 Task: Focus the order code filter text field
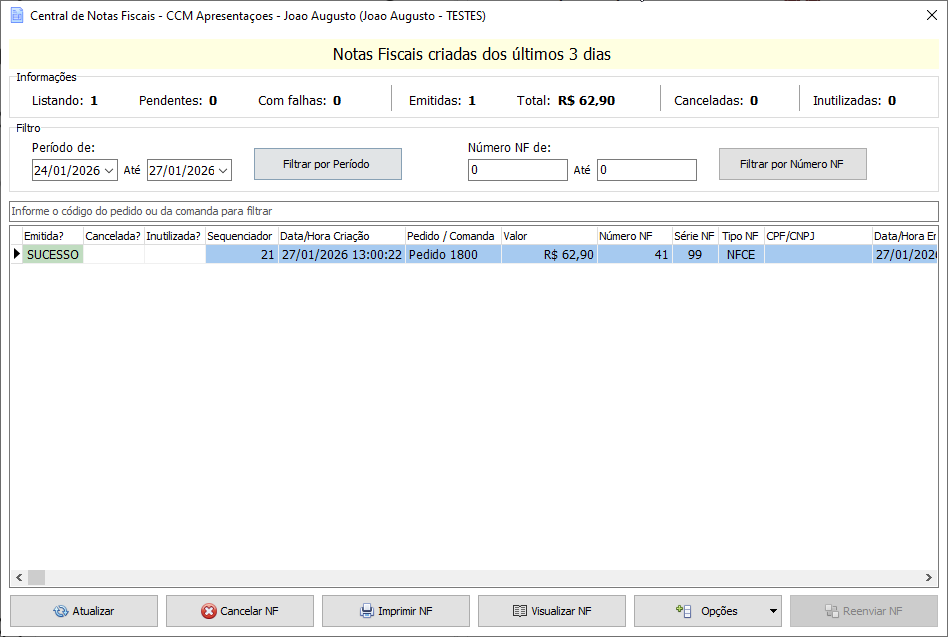tap(473, 211)
